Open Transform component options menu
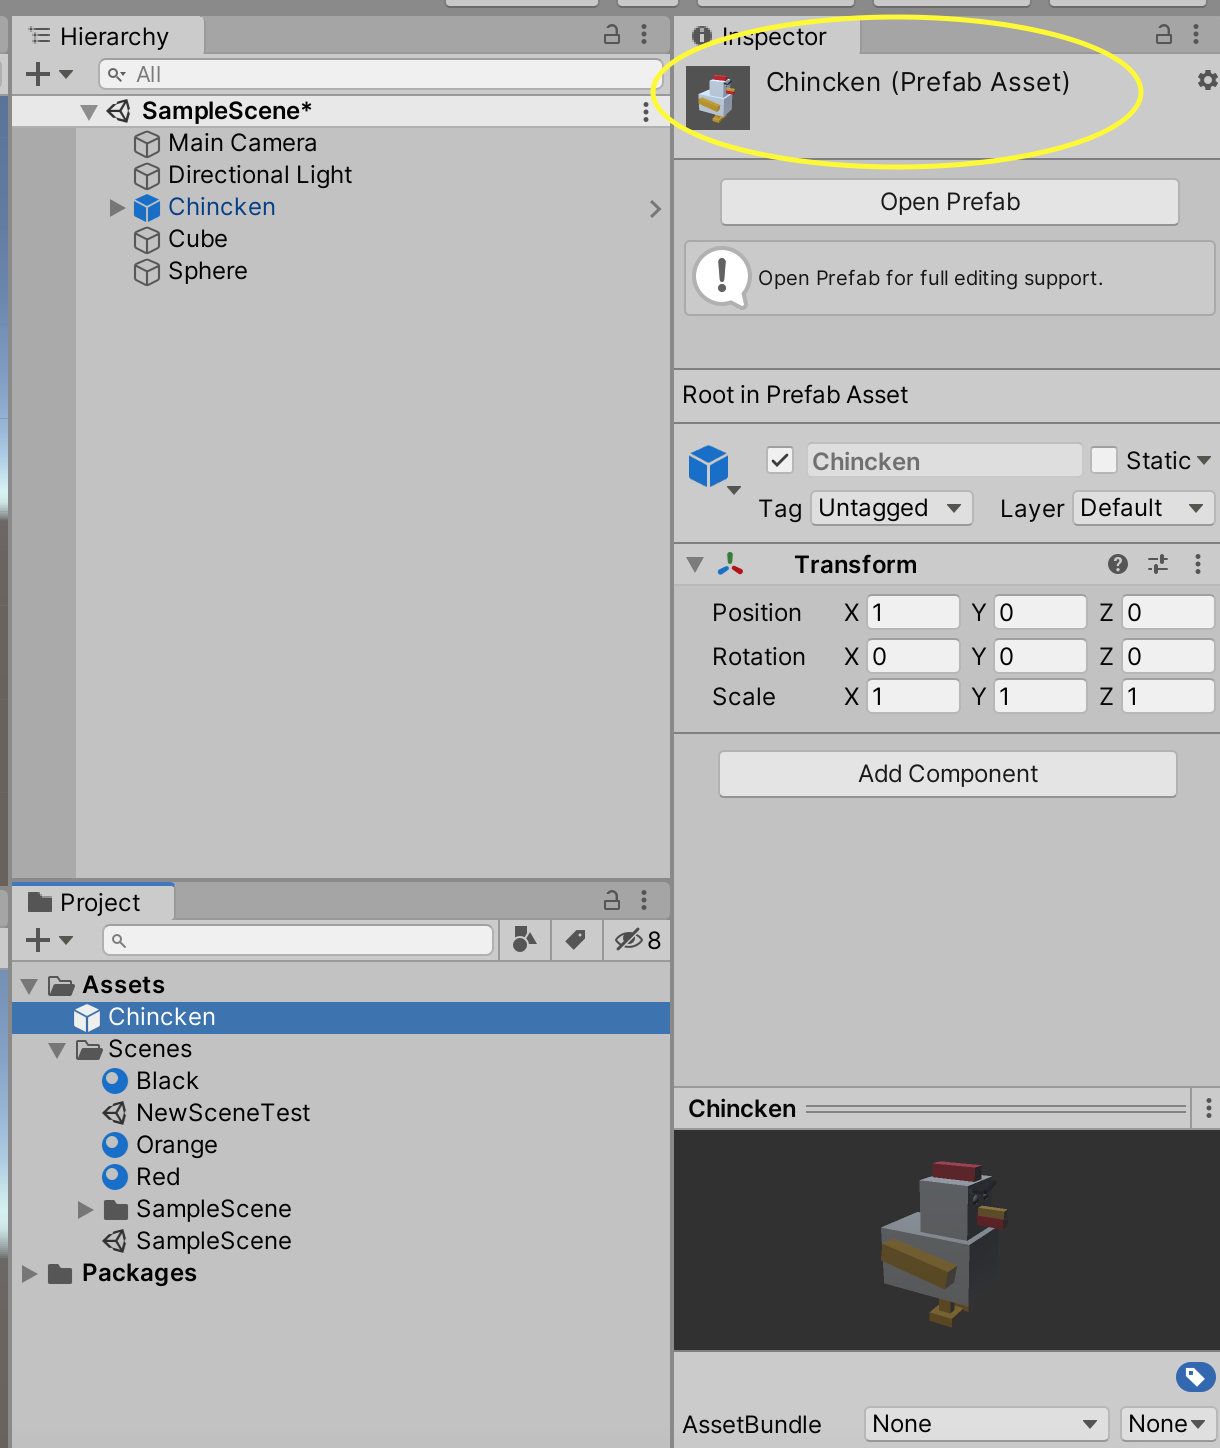This screenshot has height=1448, width=1220. (x=1198, y=564)
